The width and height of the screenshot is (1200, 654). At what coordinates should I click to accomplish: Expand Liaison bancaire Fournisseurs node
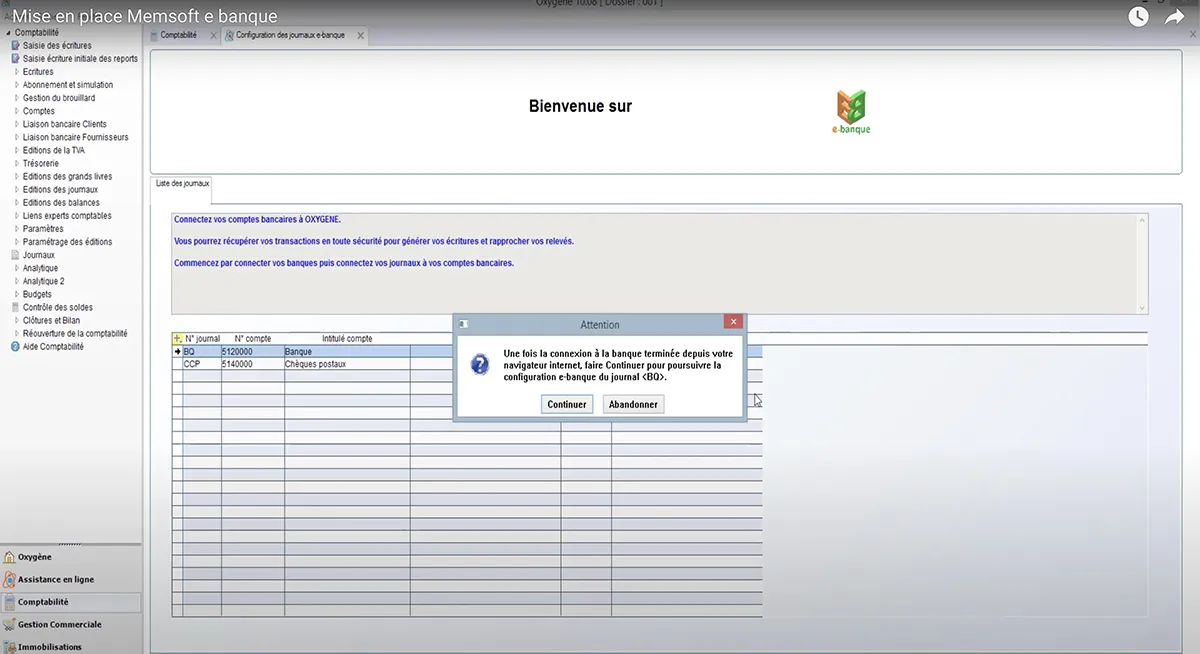(x=17, y=137)
